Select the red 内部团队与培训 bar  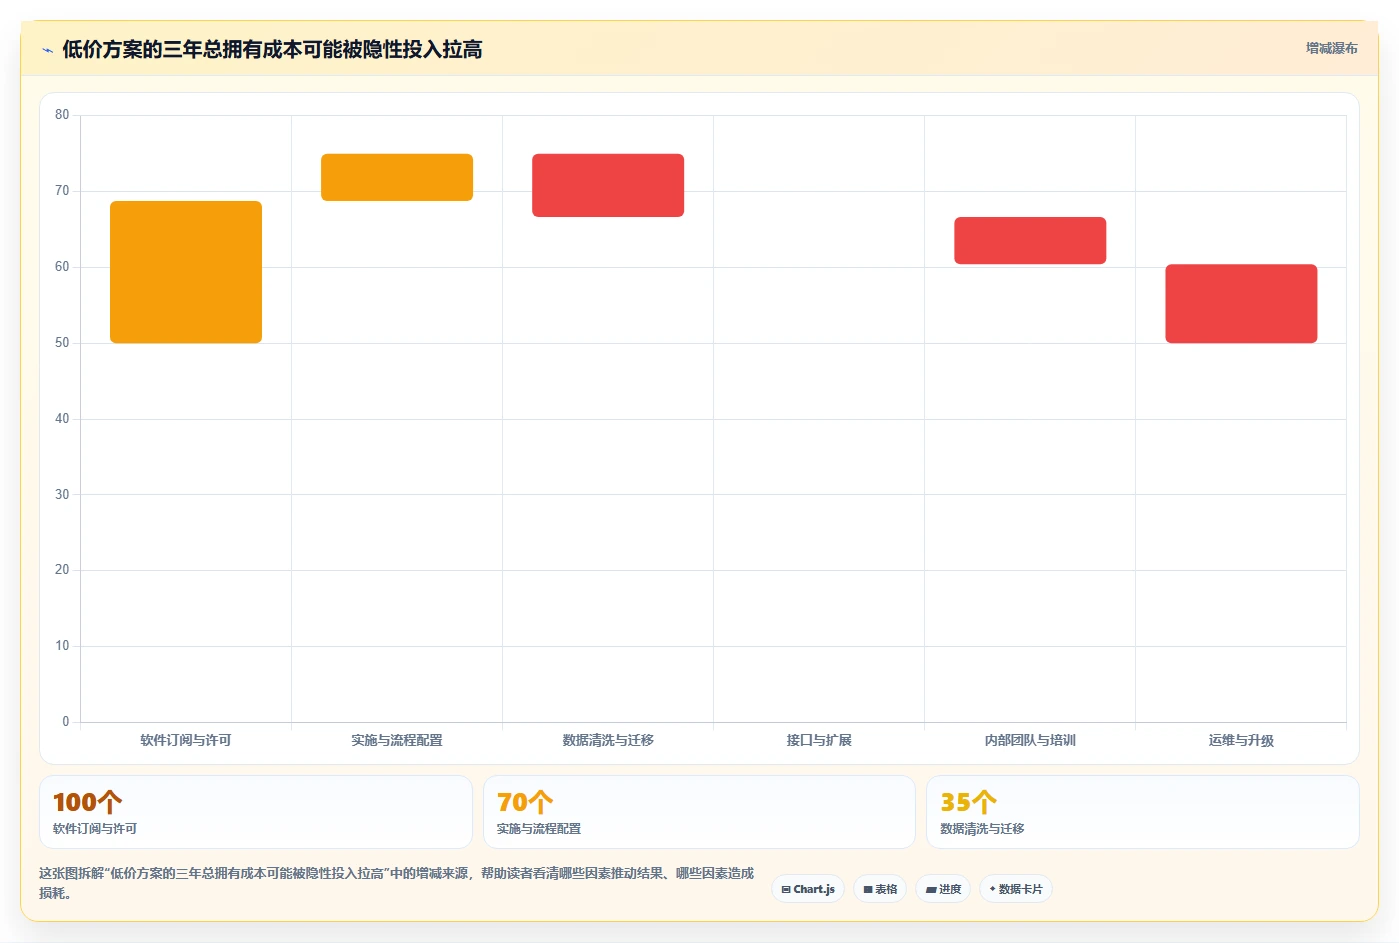(x=1030, y=240)
